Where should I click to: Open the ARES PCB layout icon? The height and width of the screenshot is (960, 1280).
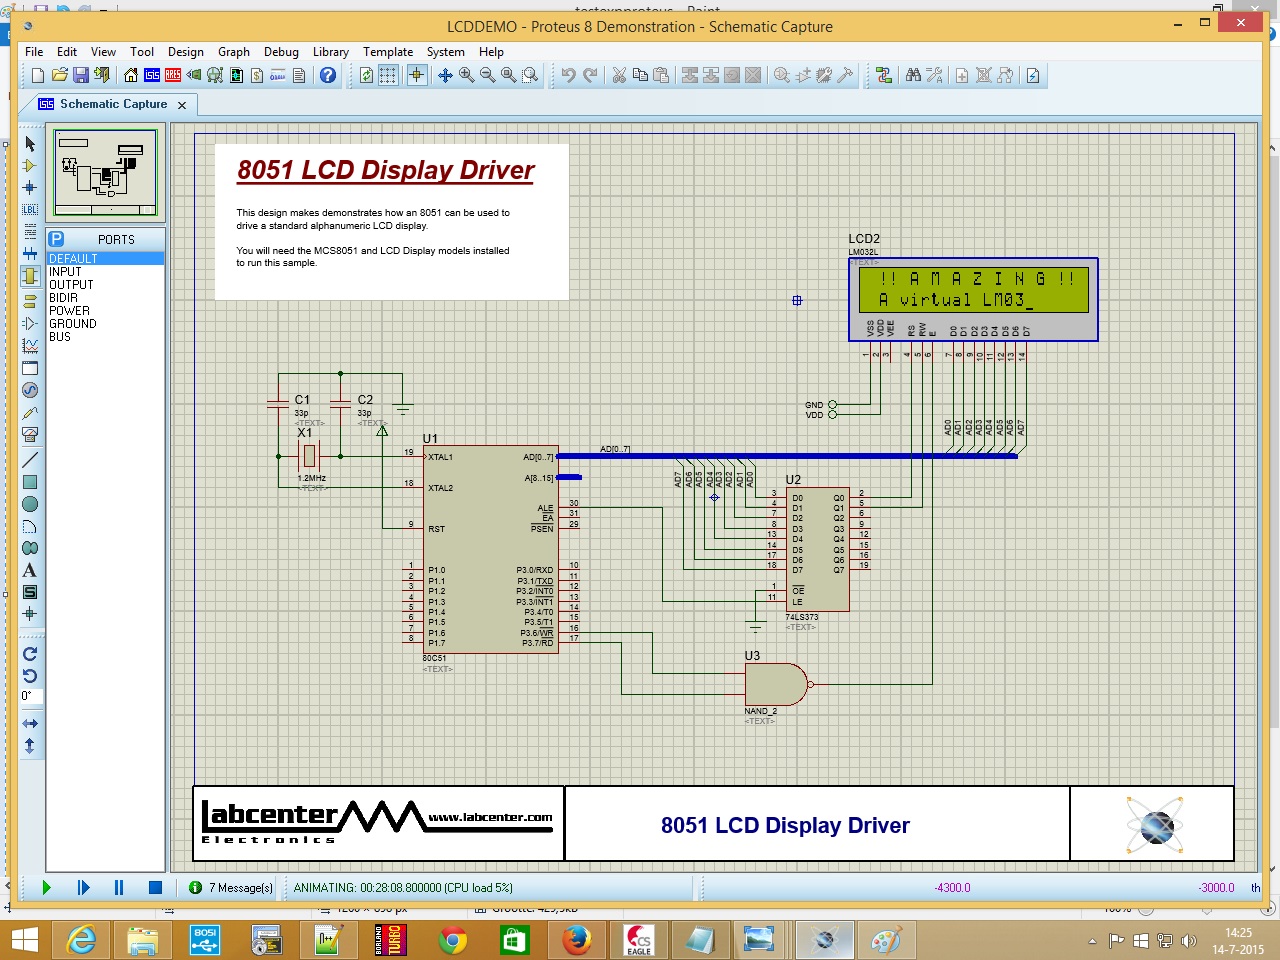point(173,75)
